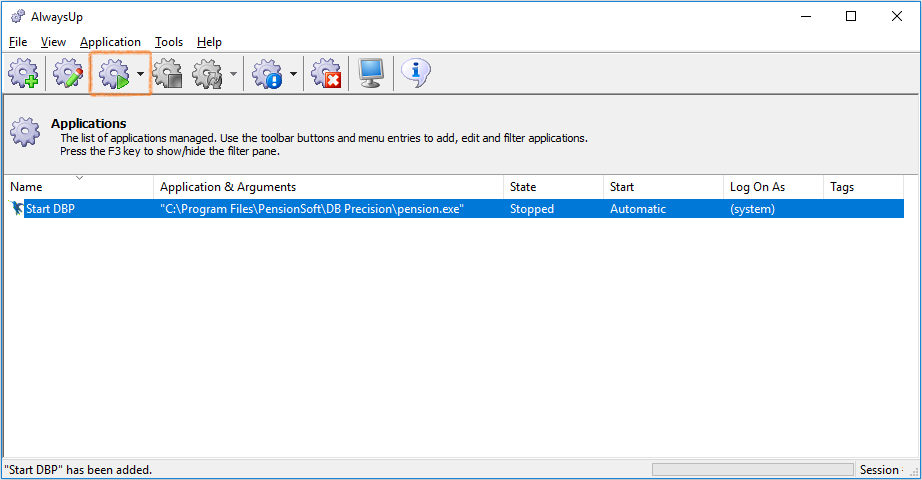
Task: Sort by Application & Arguments column header
Action: (328, 187)
